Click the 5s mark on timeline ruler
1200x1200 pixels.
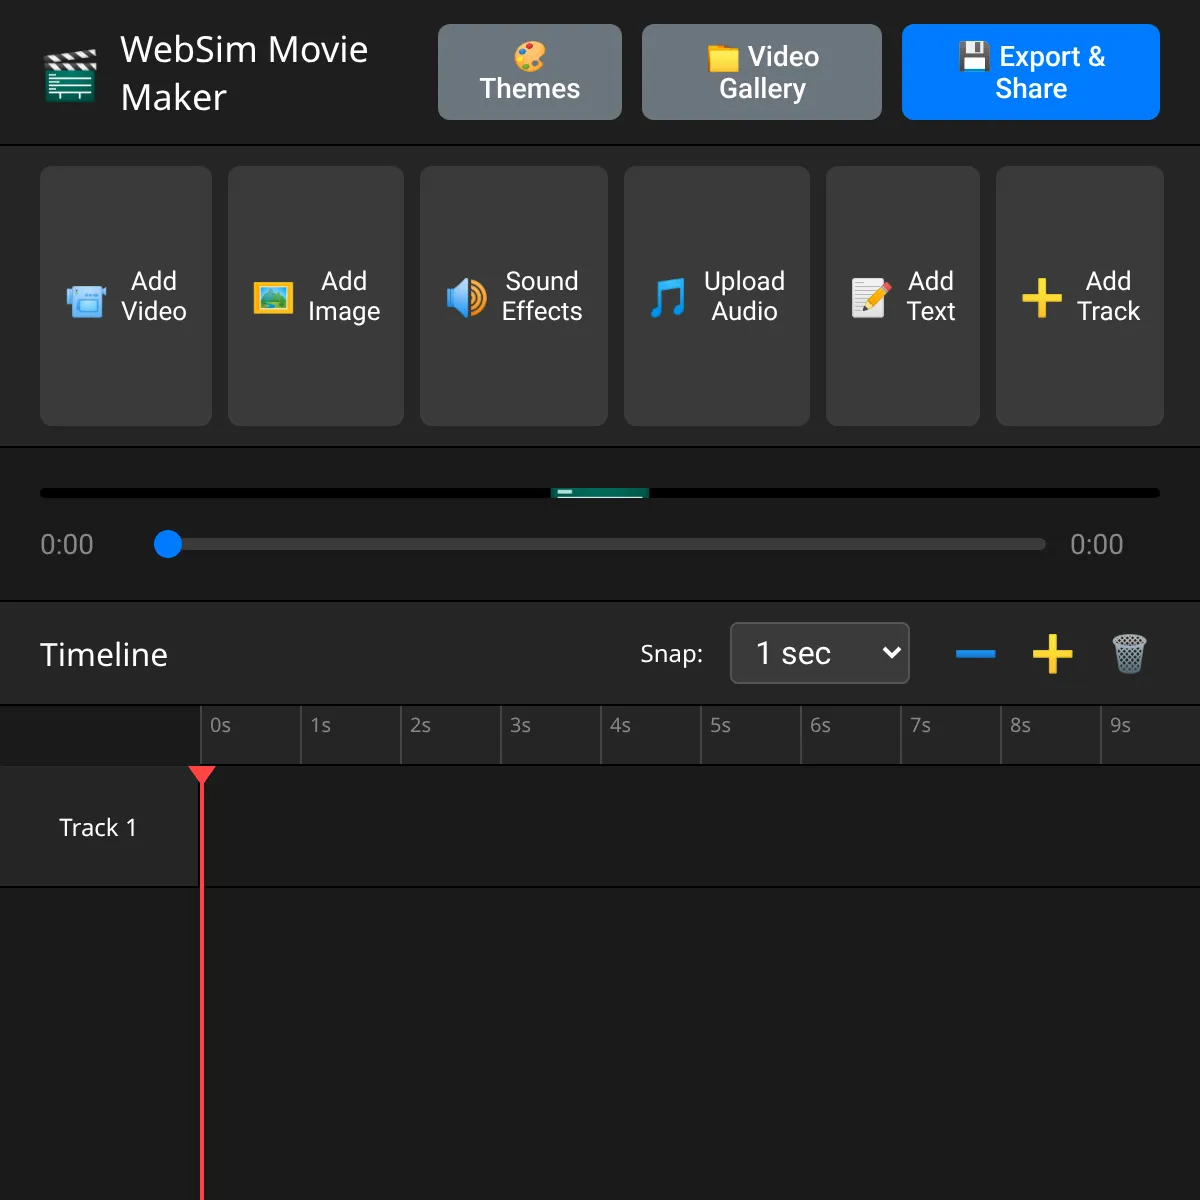point(720,726)
